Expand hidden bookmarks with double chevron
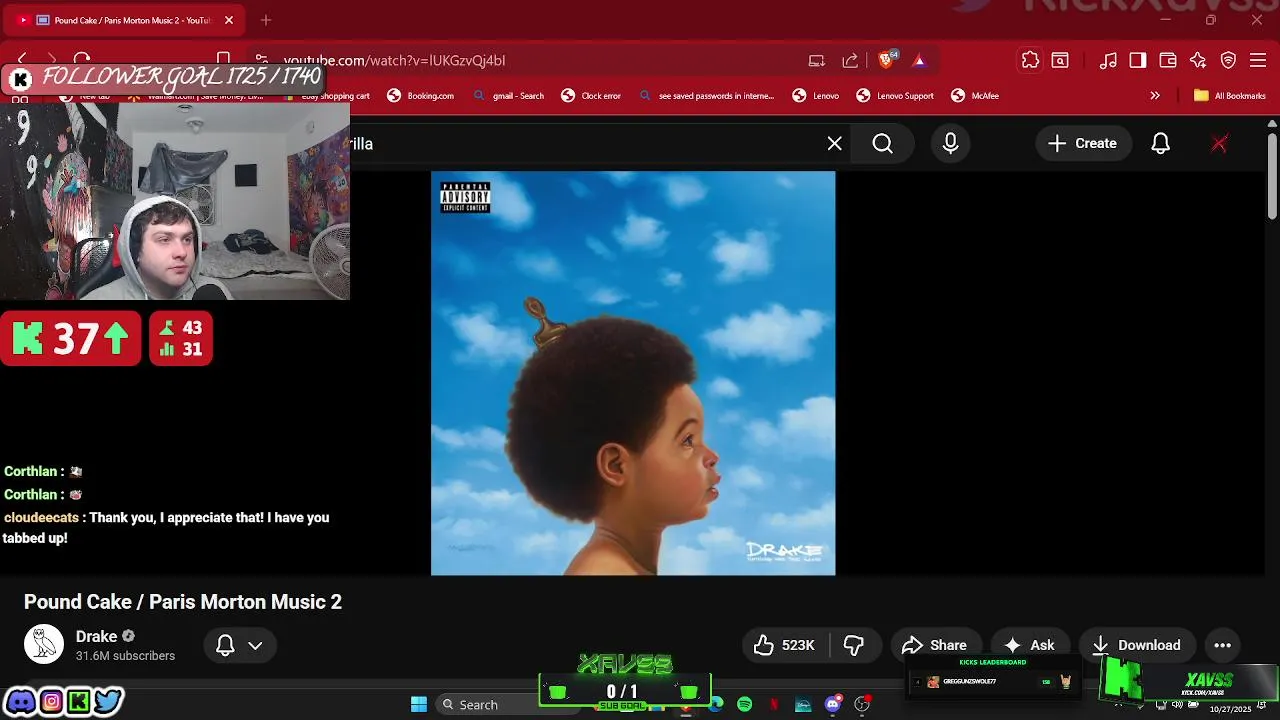The height and width of the screenshot is (720, 1280). [x=1155, y=96]
